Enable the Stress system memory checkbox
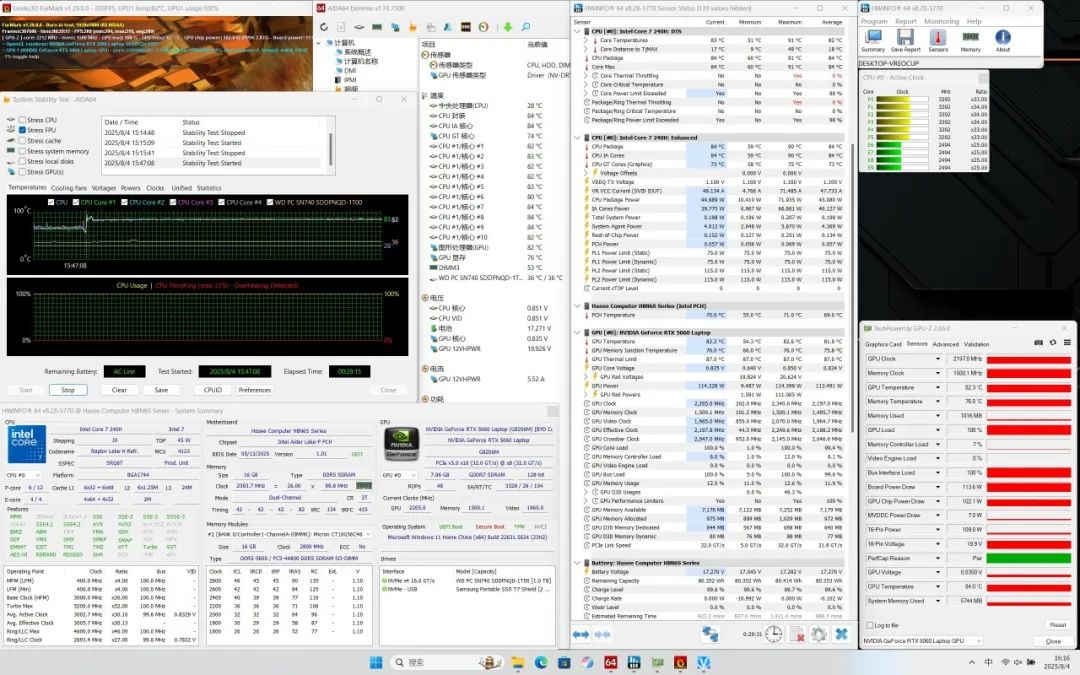Screen dimensions: 1080x675 tap(22, 152)
